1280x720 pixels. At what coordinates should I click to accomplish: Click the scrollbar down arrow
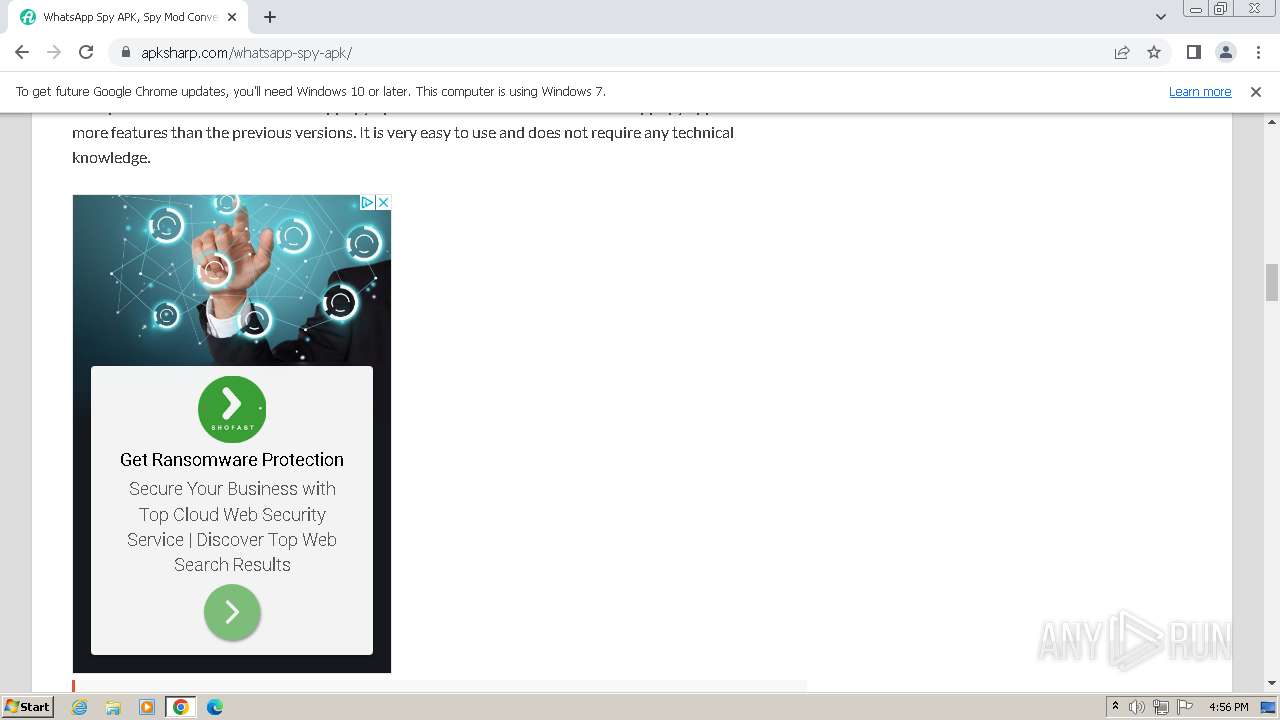click(x=1272, y=683)
